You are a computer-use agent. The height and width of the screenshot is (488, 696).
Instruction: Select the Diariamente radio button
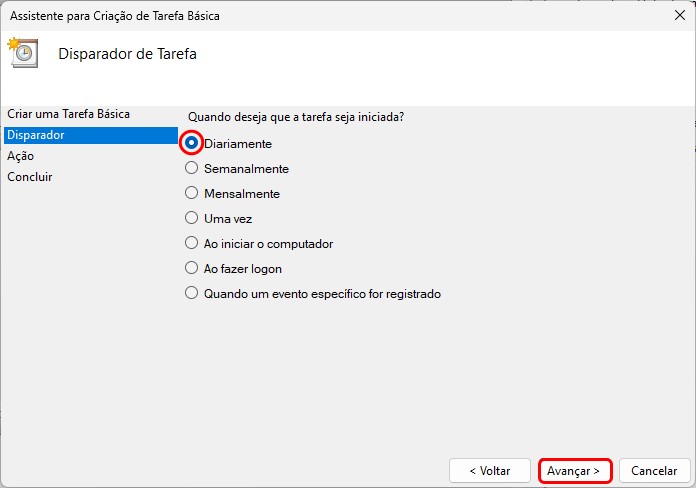click(x=191, y=143)
